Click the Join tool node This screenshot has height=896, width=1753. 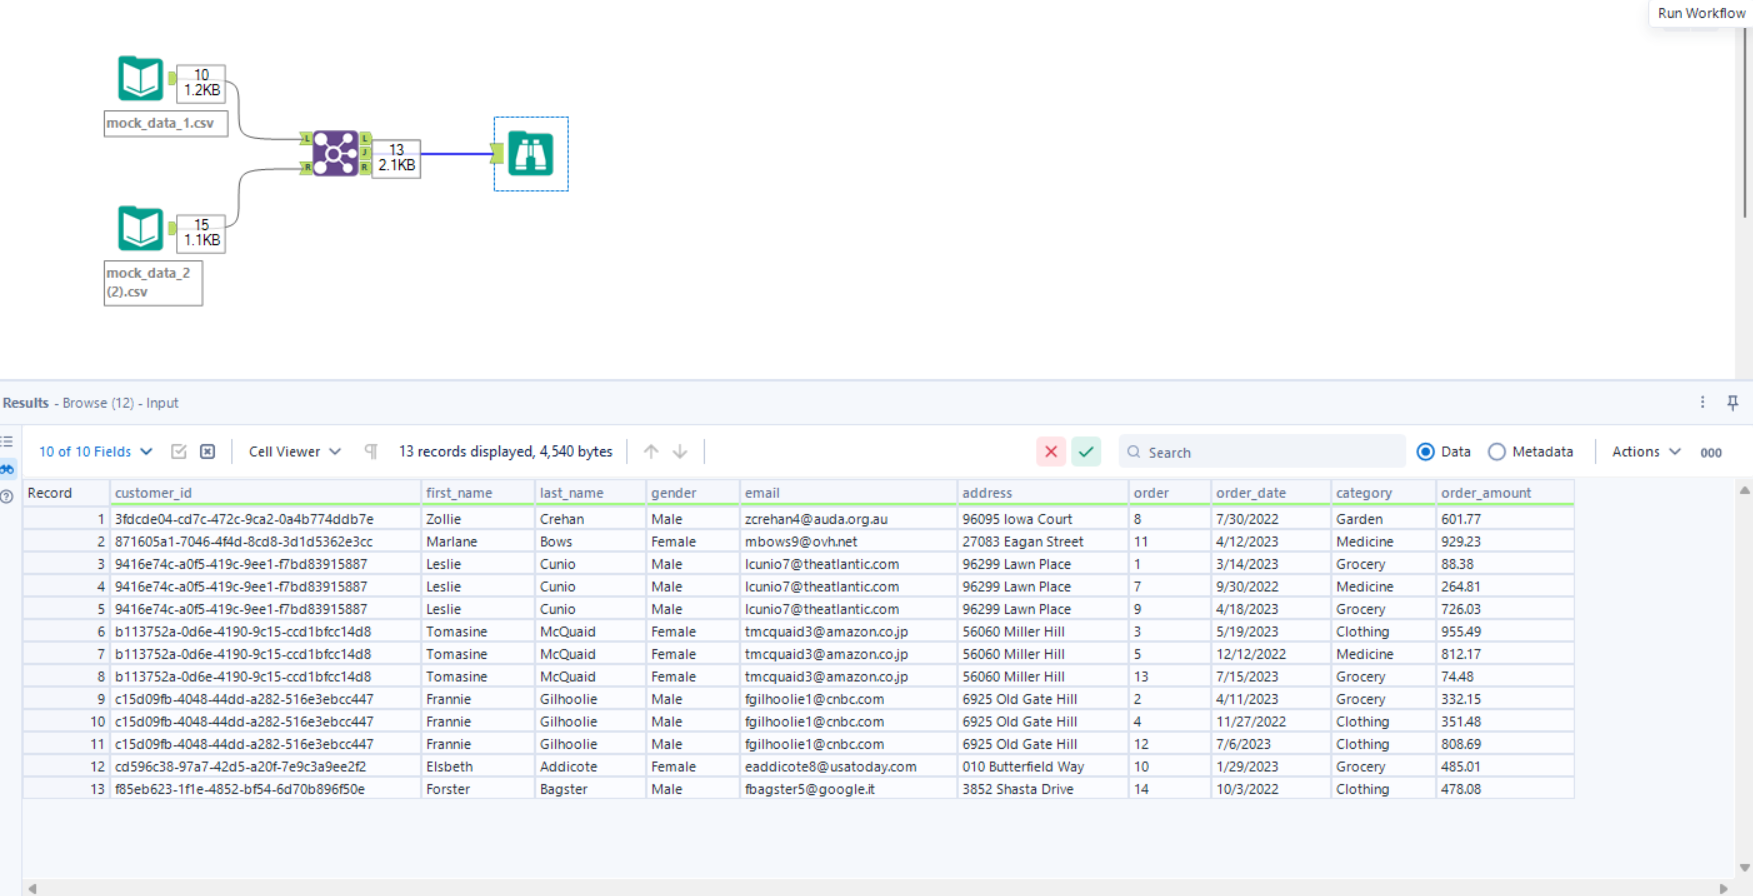click(335, 153)
